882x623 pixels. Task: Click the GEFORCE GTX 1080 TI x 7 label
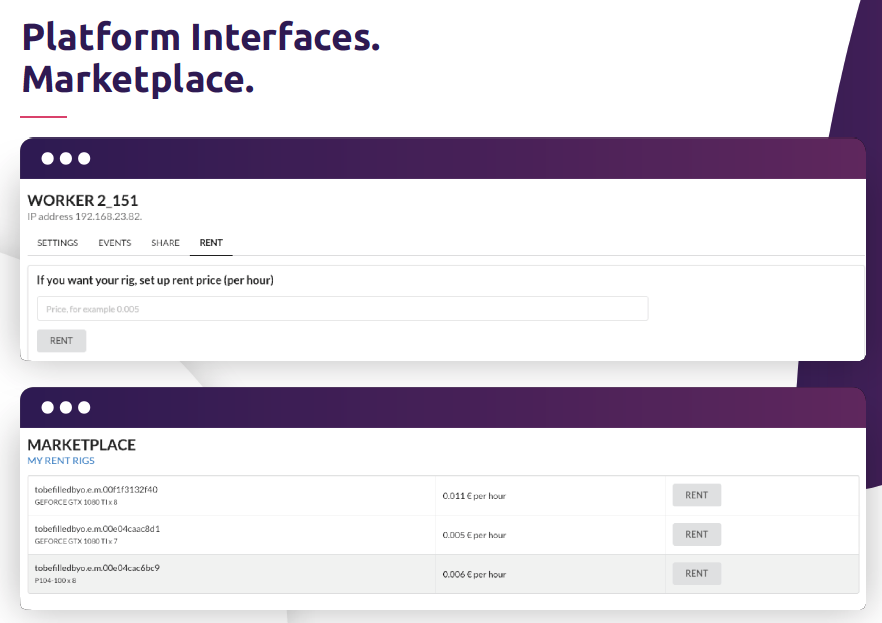tap(76, 541)
